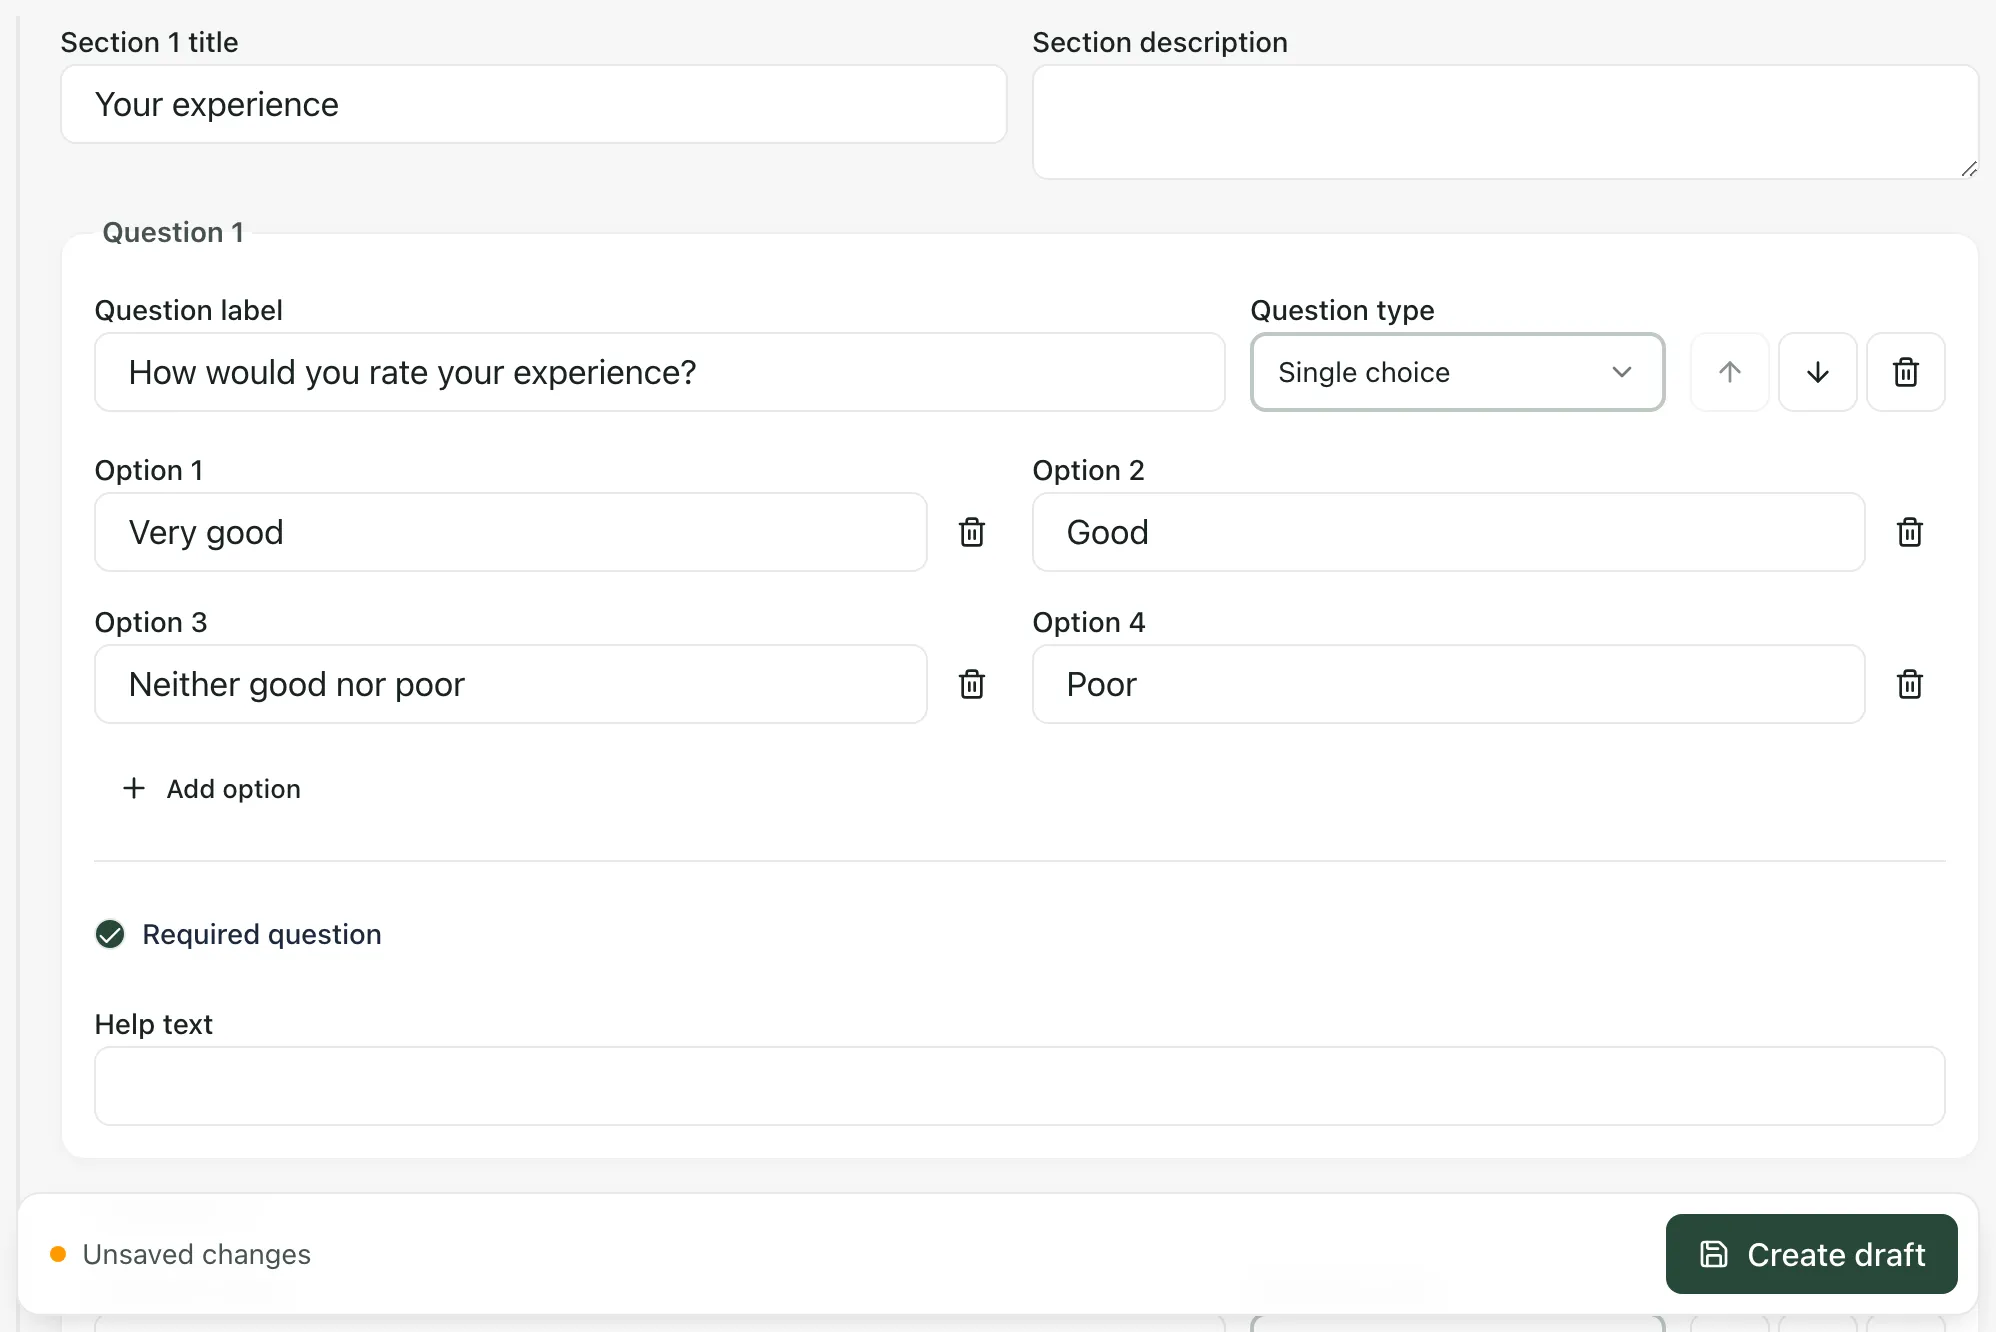Move Question 1 up with the arrow icon
Screen dimensions: 1996x1332
(x=1729, y=372)
